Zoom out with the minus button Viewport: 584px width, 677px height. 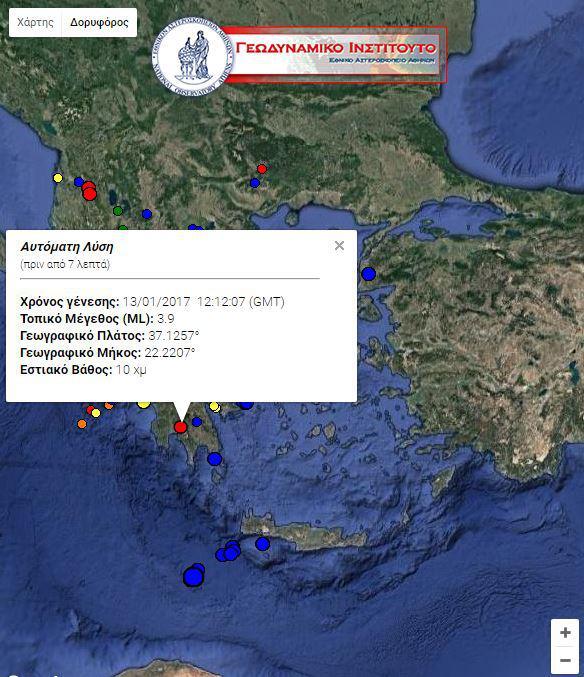tap(565, 660)
